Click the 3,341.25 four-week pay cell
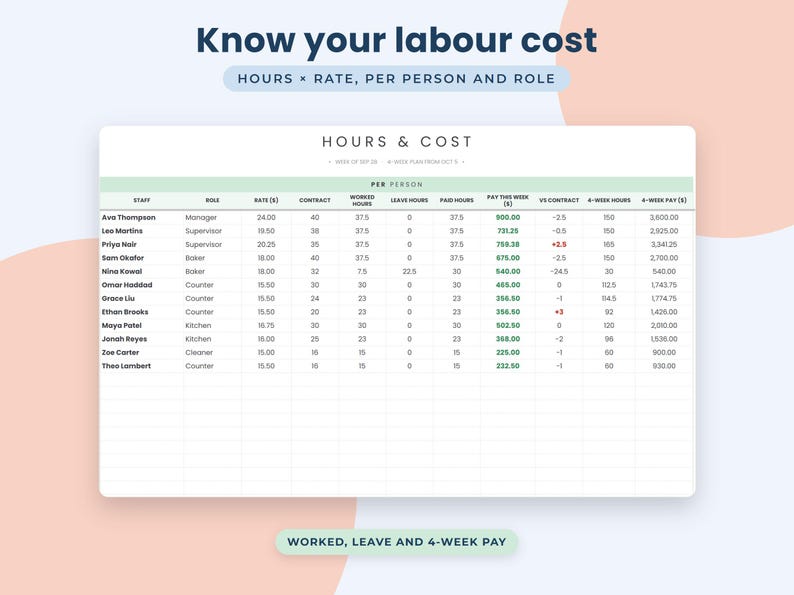The image size is (794, 595). [x=664, y=245]
